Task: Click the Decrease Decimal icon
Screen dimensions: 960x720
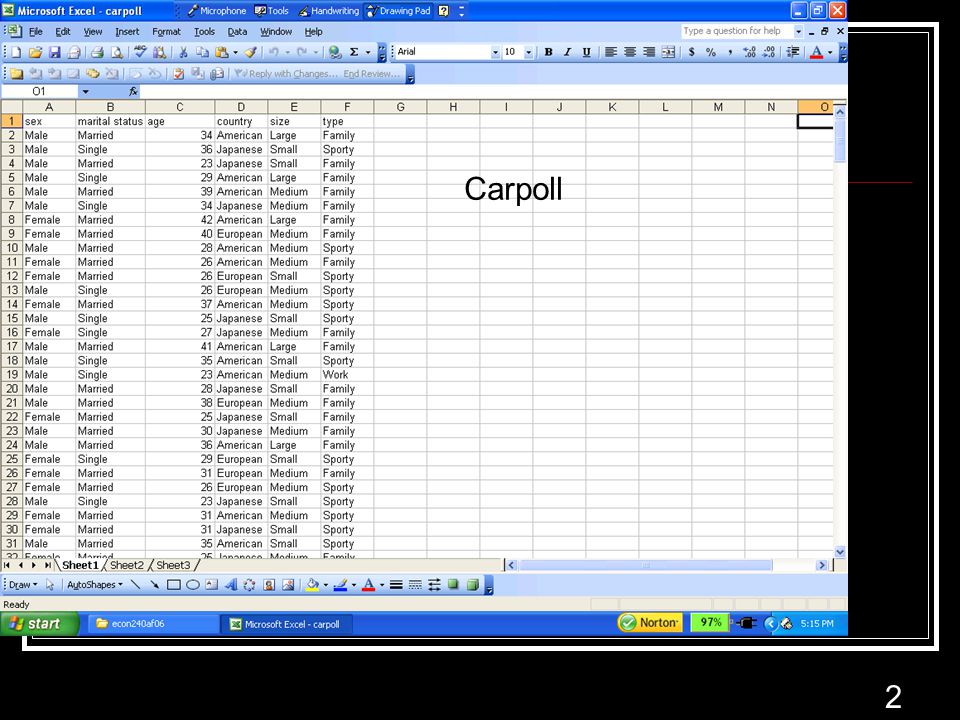Action: tap(769, 53)
